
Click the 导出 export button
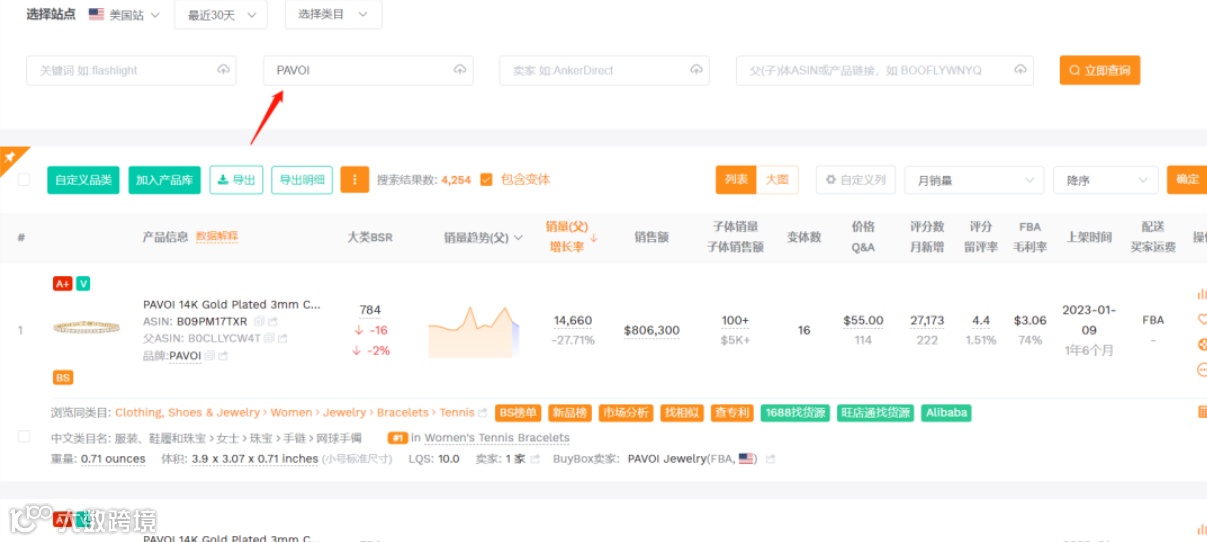coord(236,180)
